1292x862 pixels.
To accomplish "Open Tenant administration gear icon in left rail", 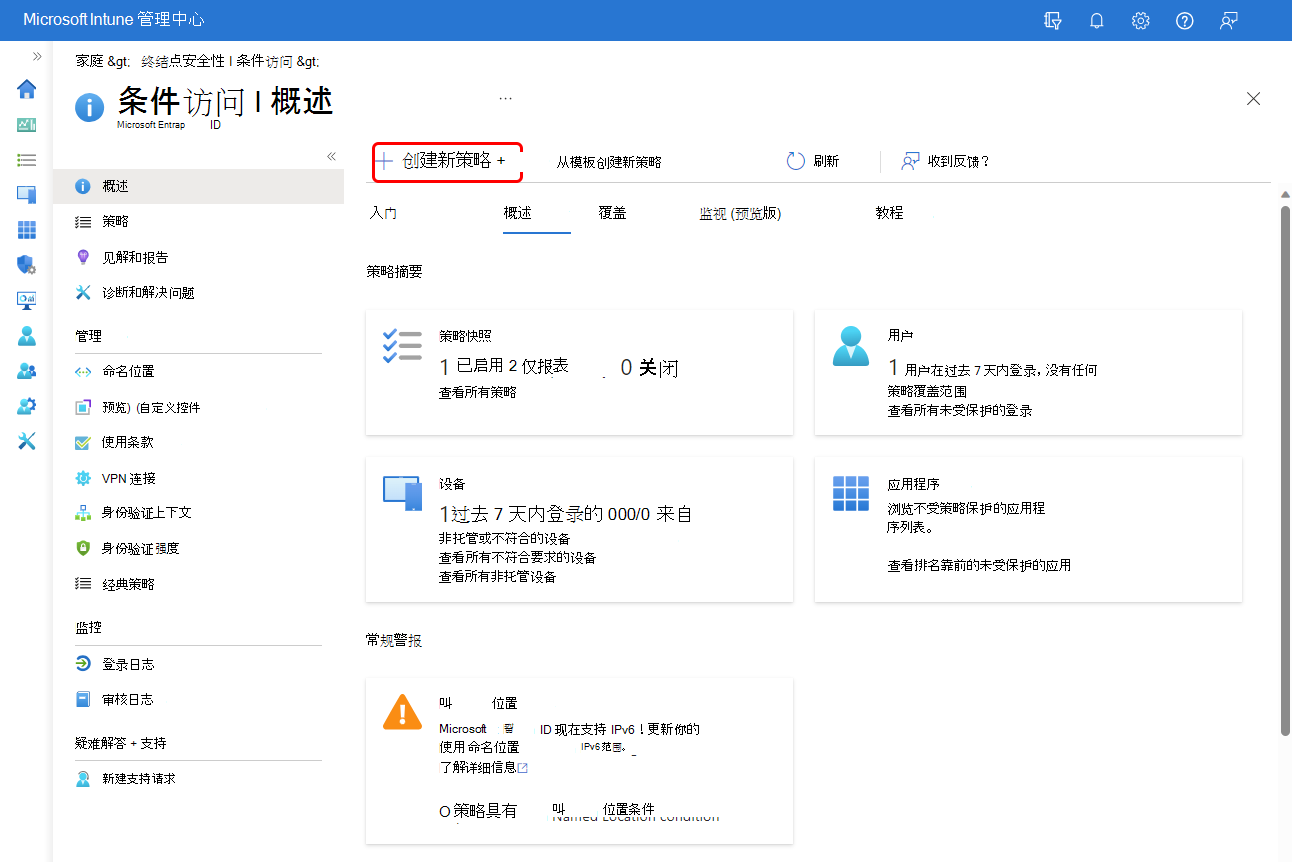I will [x=27, y=406].
